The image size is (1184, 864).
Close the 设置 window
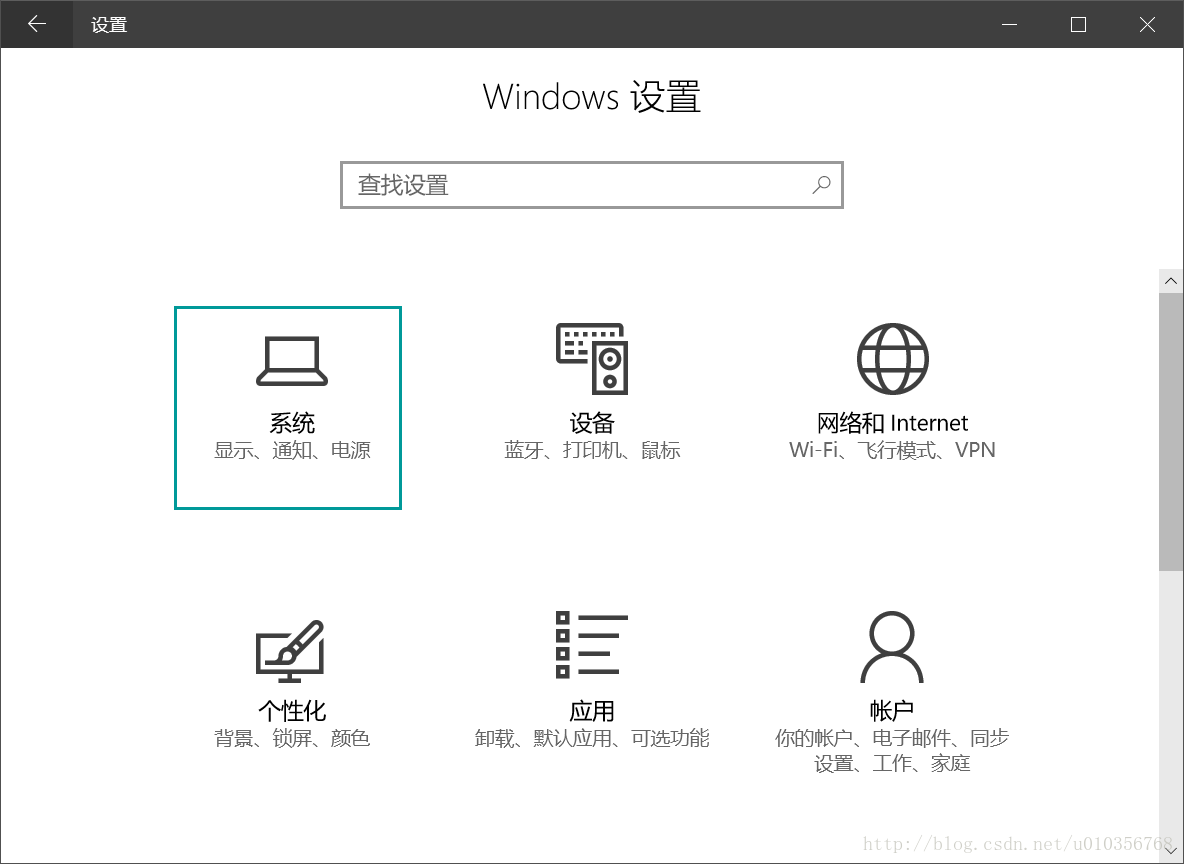[1148, 24]
